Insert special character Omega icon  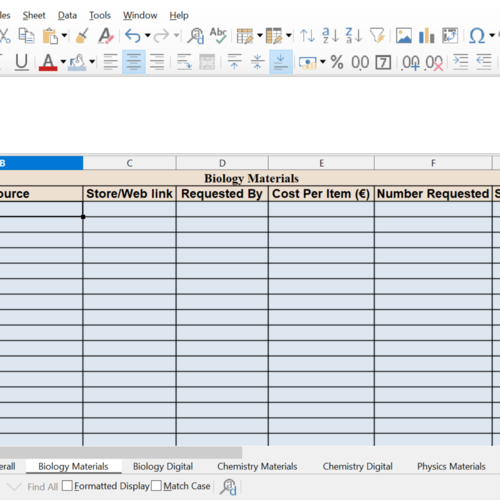[x=477, y=35]
